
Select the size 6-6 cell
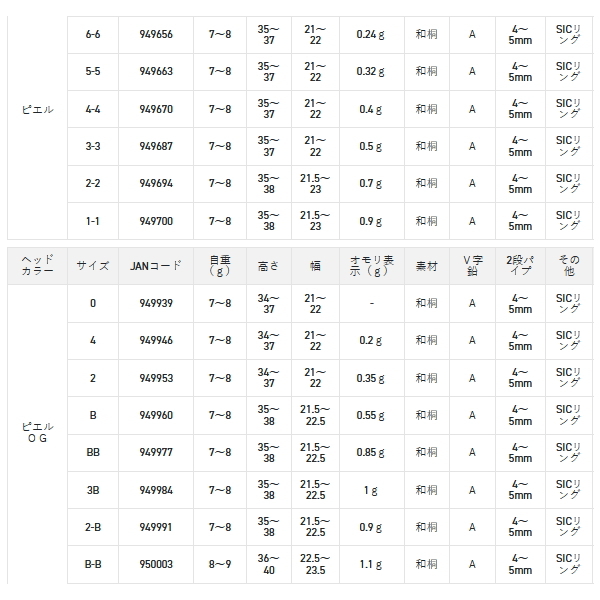[93, 33]
